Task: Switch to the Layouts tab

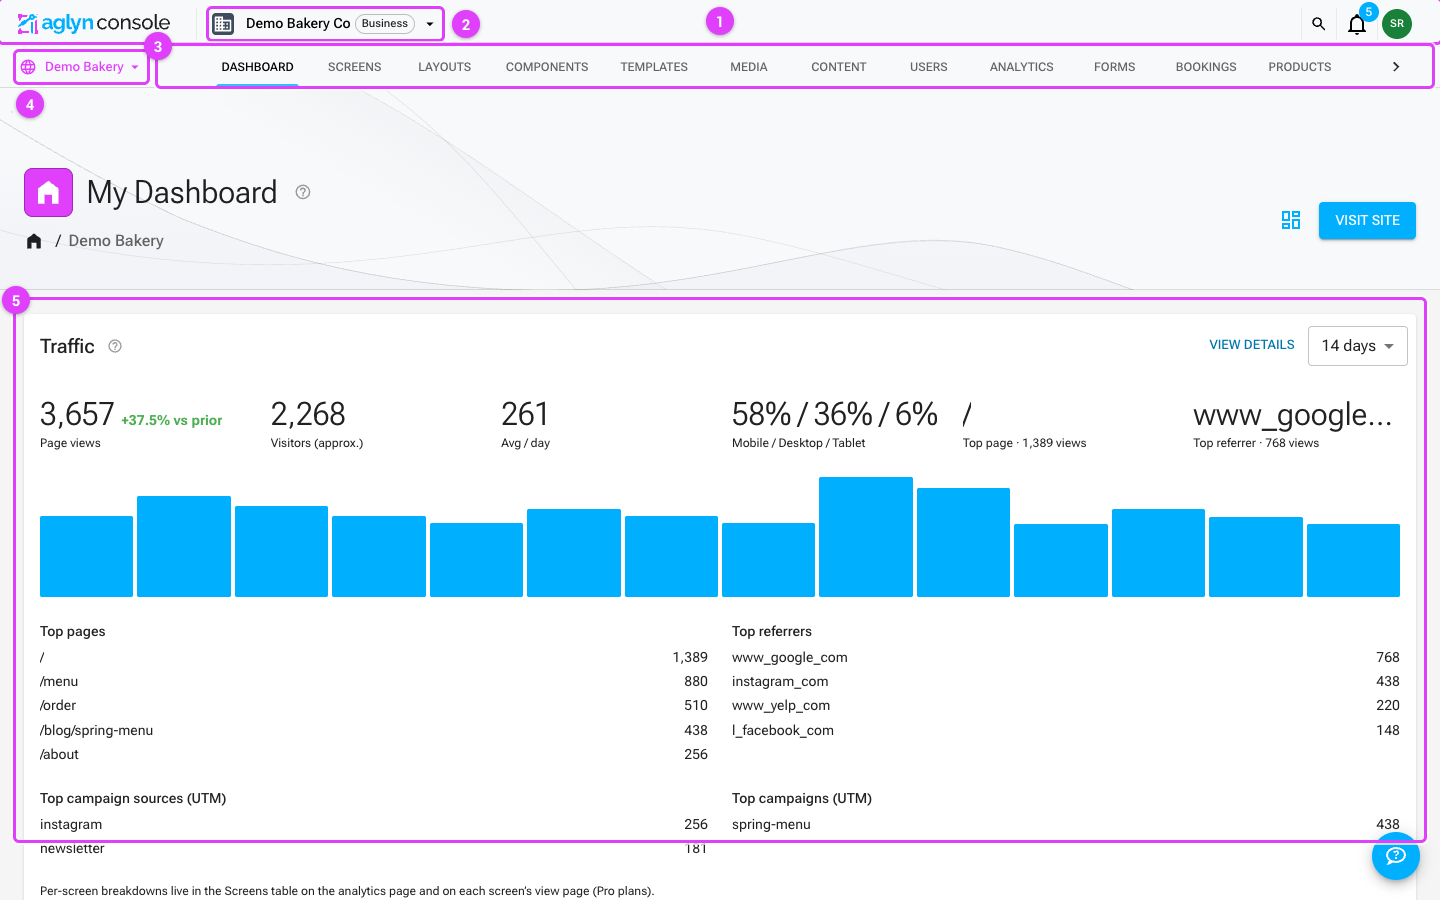Action: click(x=445, y=67)
